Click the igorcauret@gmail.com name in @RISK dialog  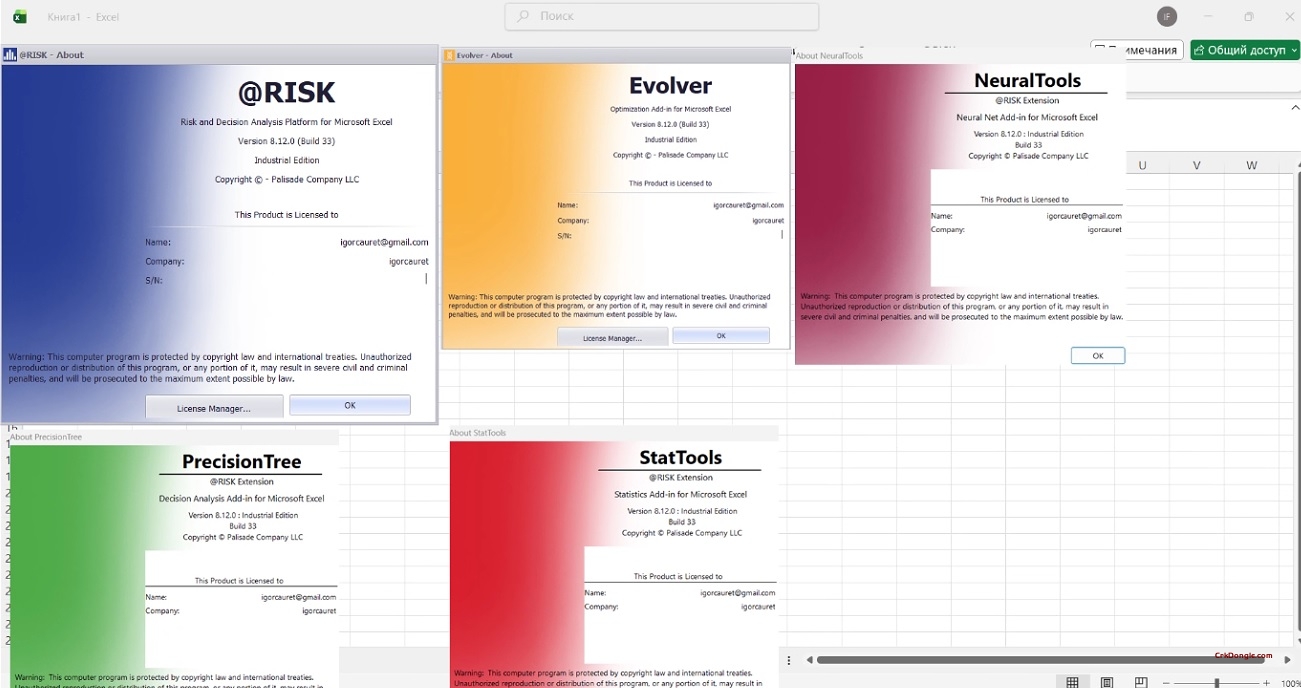[384, 242]
